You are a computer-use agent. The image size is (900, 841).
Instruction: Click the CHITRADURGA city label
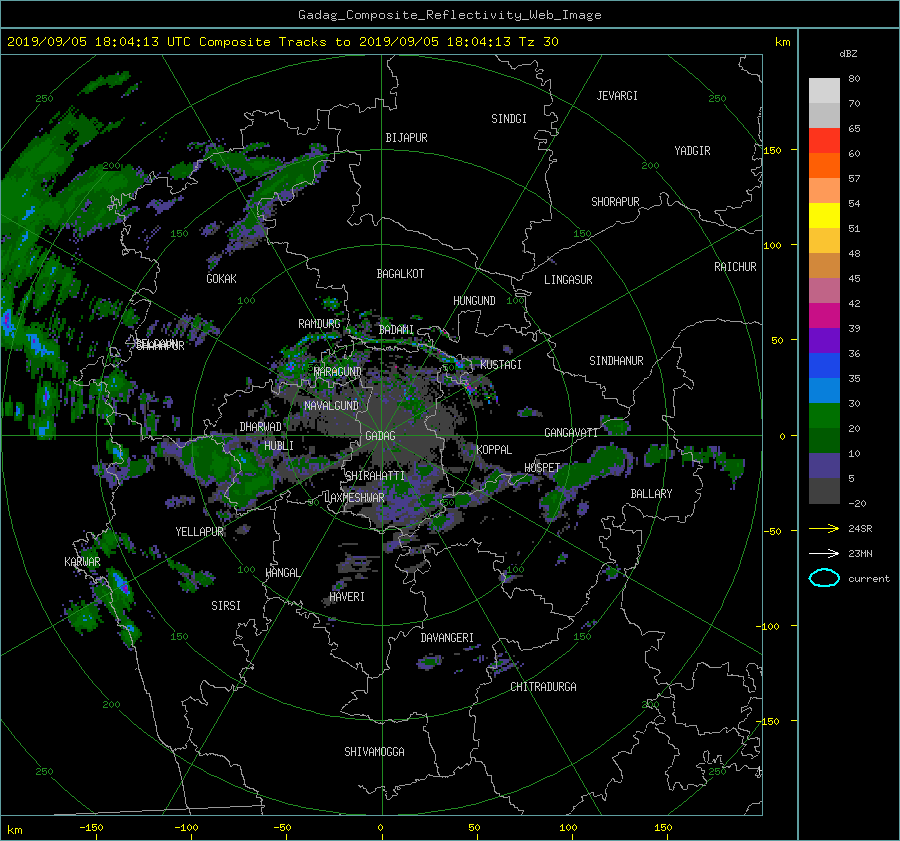click(x=543, y=687)
